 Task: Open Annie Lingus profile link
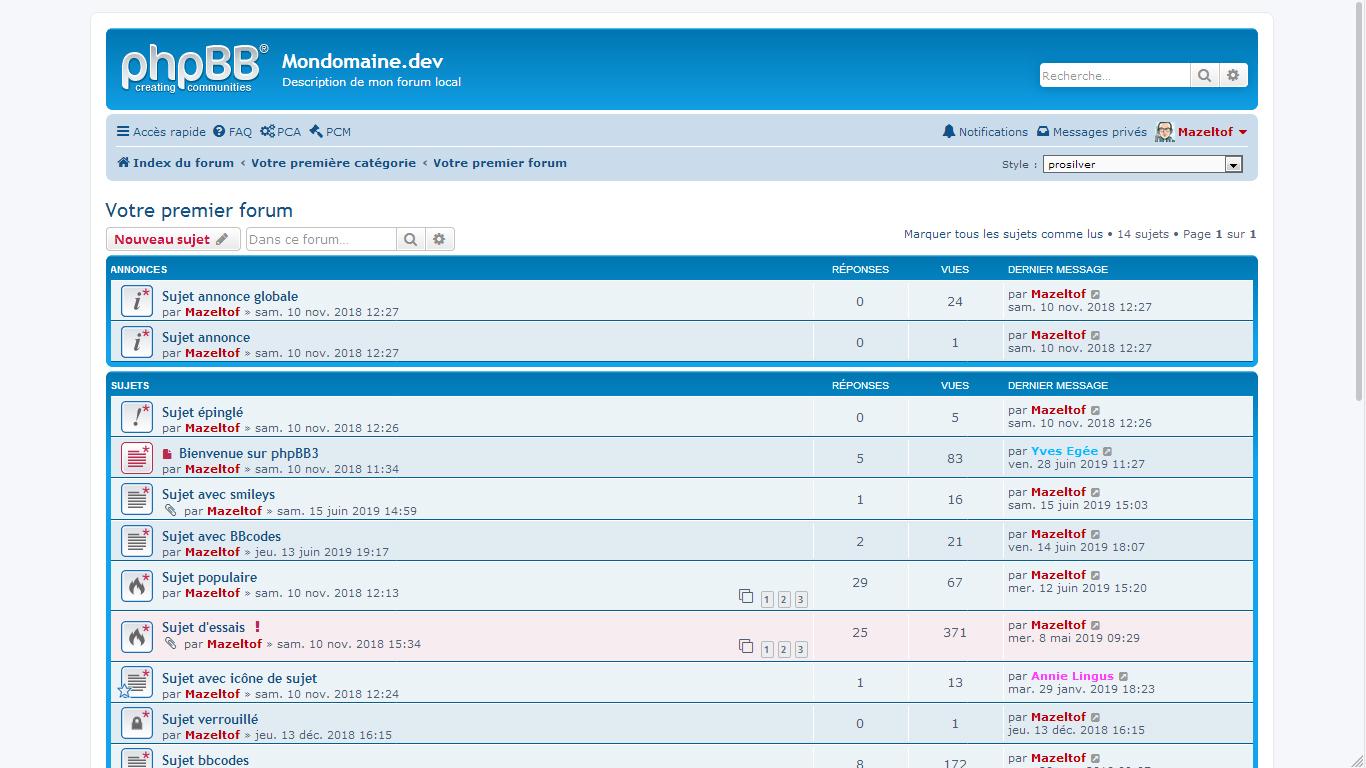[1072, 676]
